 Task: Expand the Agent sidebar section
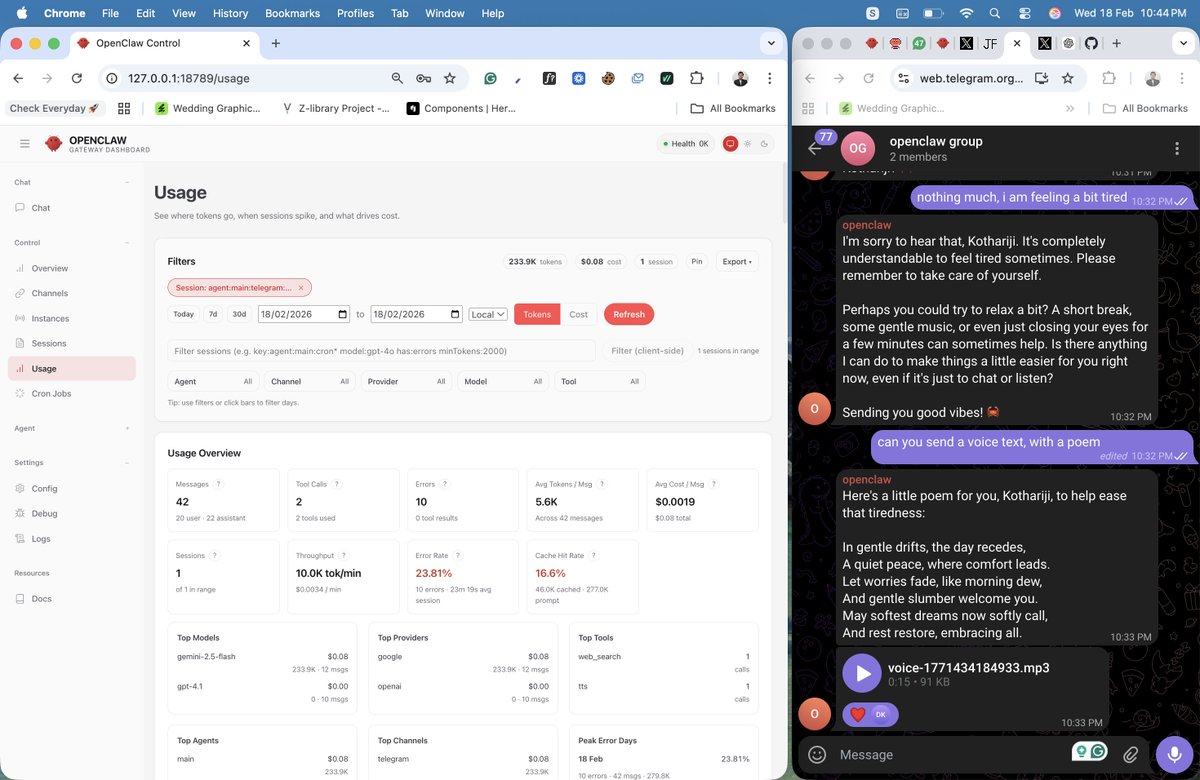pyautogui.click(x=127, y=428)
